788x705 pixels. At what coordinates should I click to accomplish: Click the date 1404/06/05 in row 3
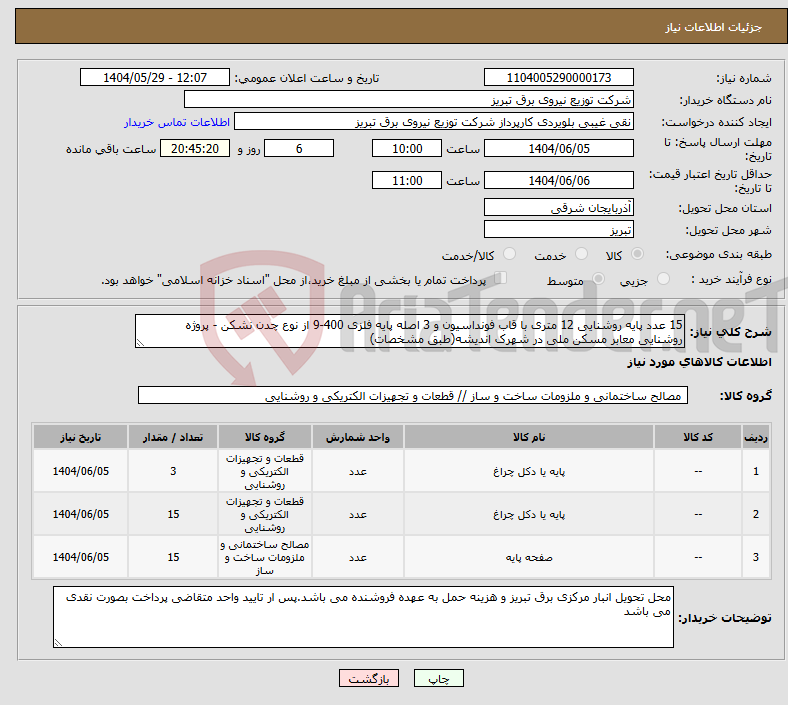pos(80,557)
